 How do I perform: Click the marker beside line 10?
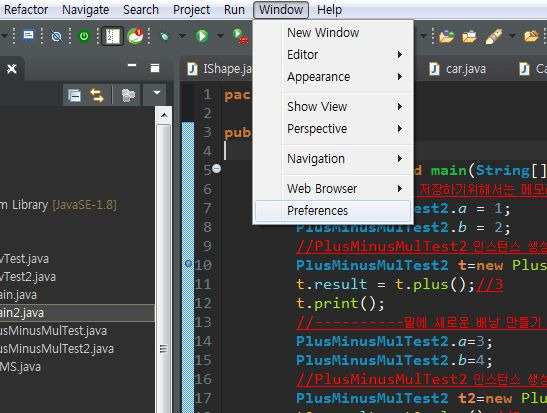[x=188, y=264]
